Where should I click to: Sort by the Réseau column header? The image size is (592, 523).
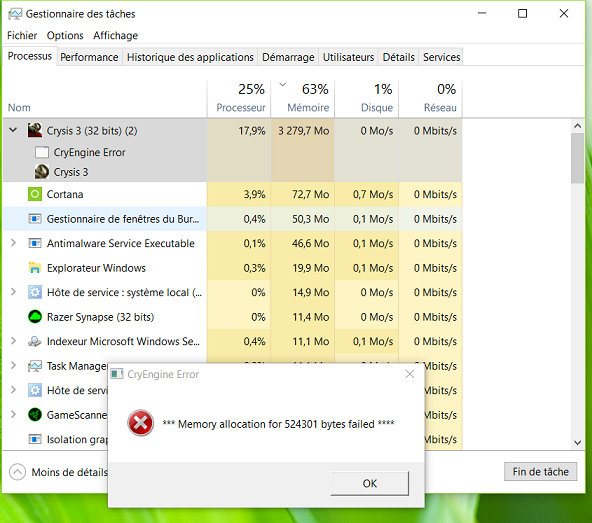430,99
